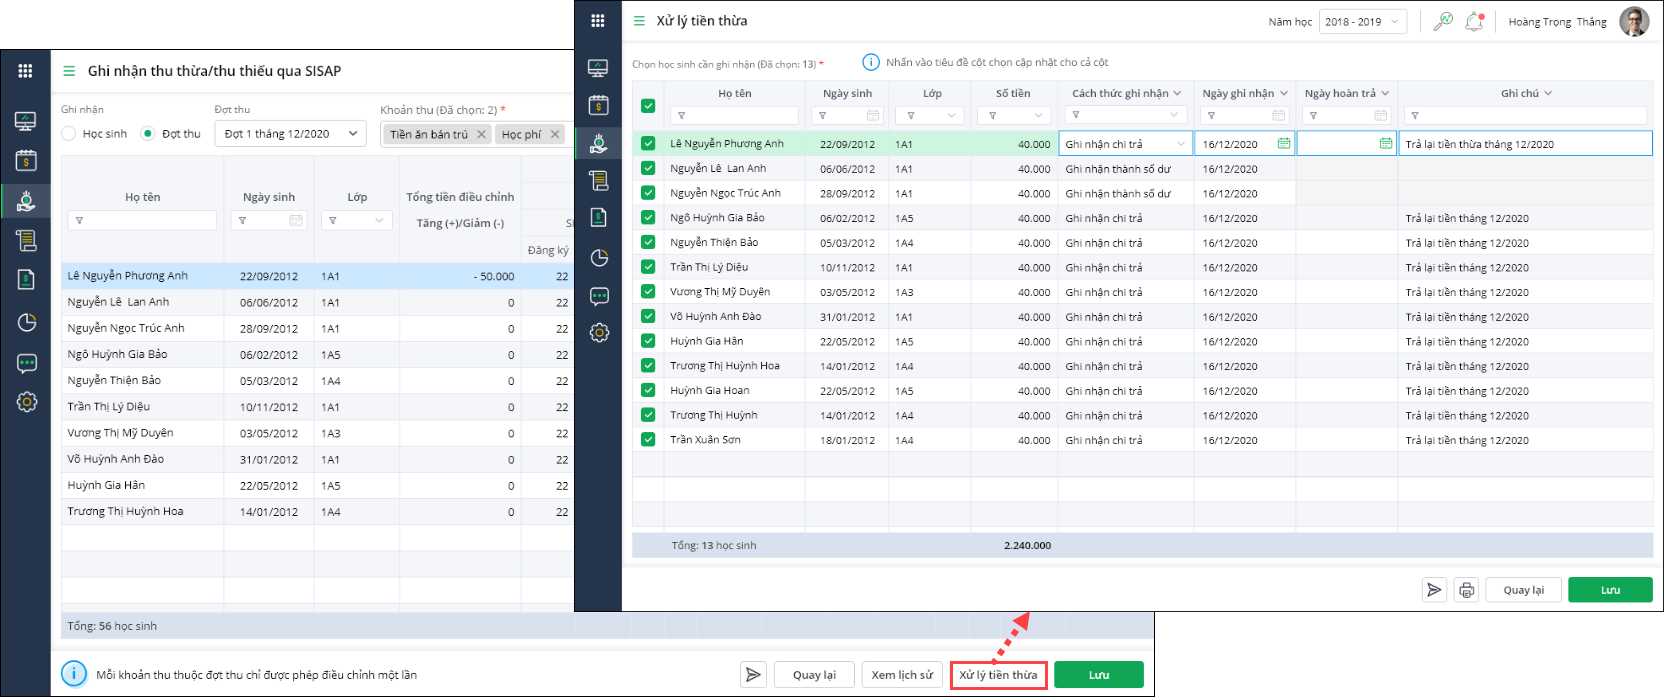The image size is (1664, 697).
Task: Open the chat message icon in right sidebar
Action: [x=599, y=296]
